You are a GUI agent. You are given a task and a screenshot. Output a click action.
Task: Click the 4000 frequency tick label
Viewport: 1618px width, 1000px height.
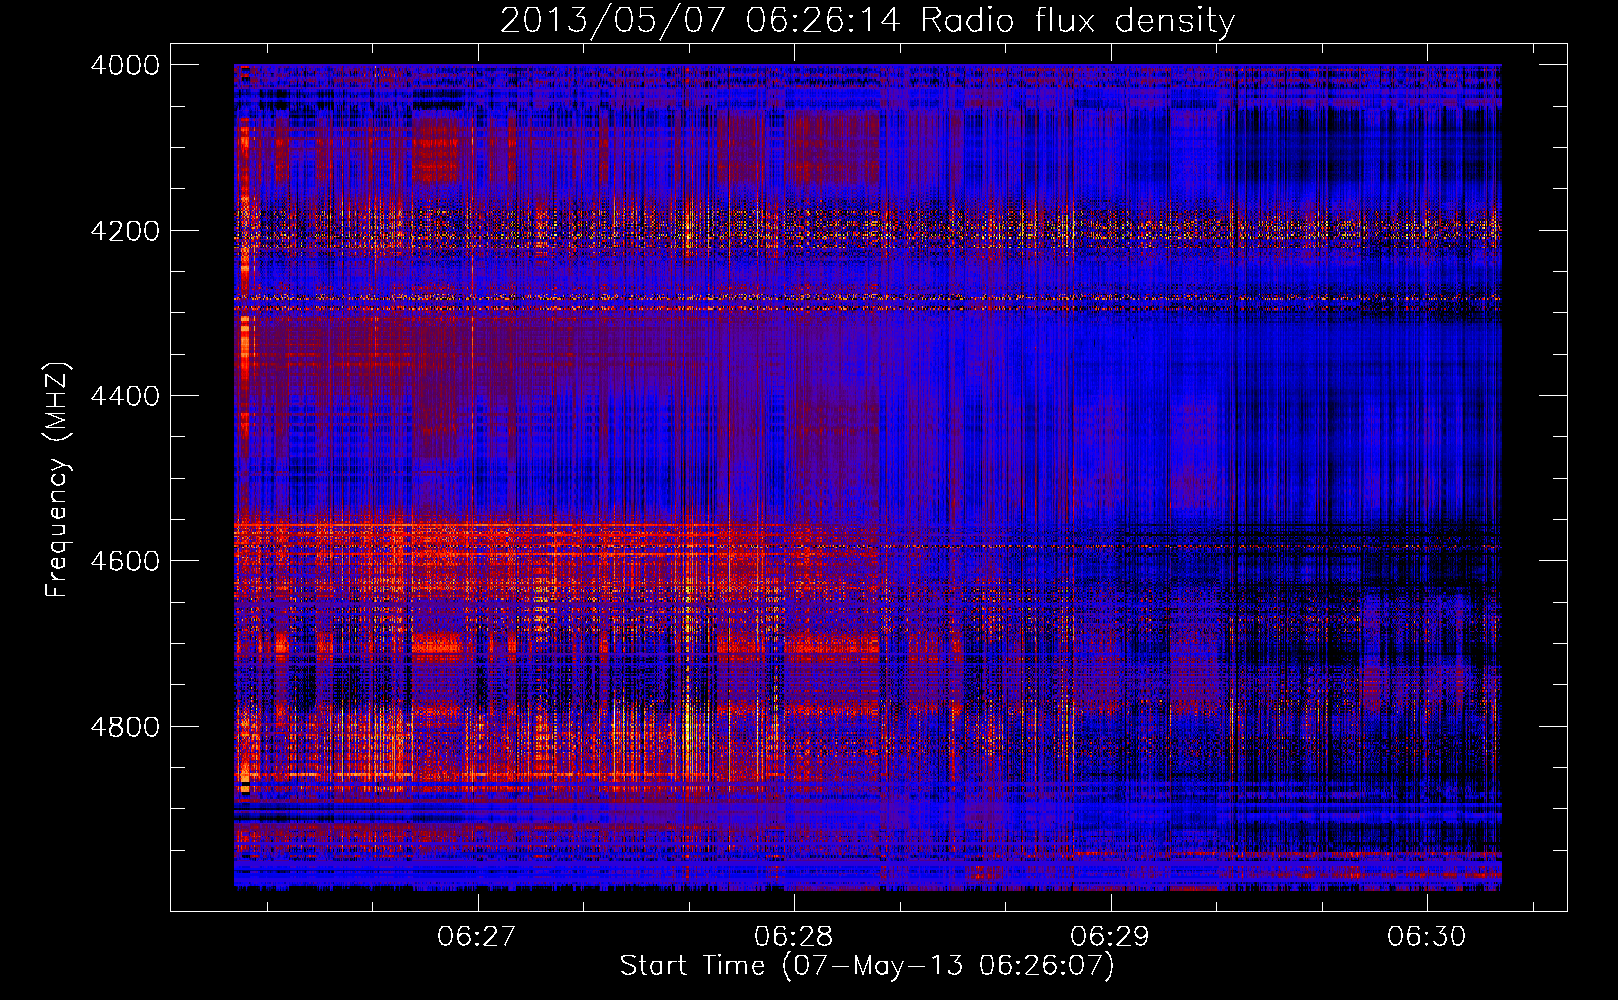pyautogui.click(x=125, y=65)
